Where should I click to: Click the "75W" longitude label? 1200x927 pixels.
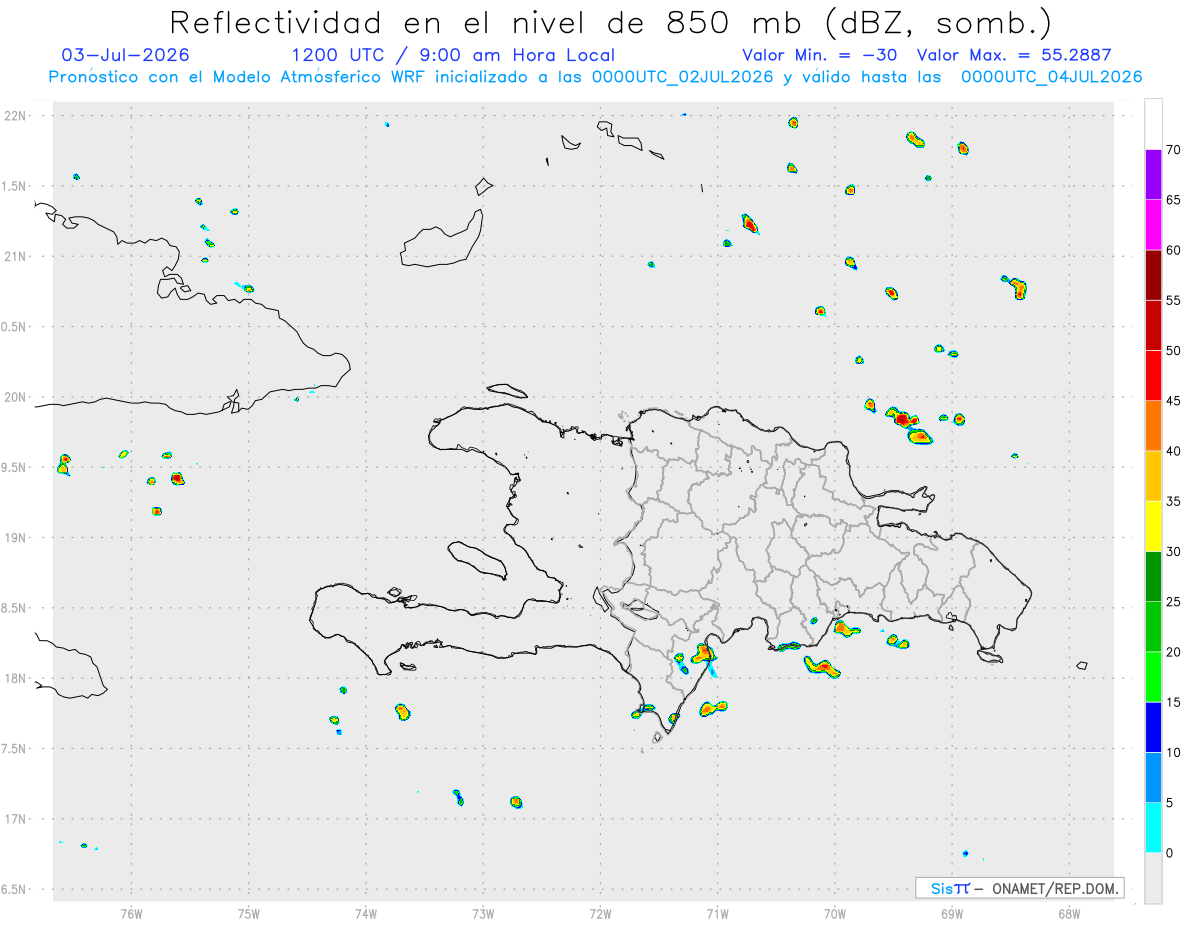coord(249,913)
